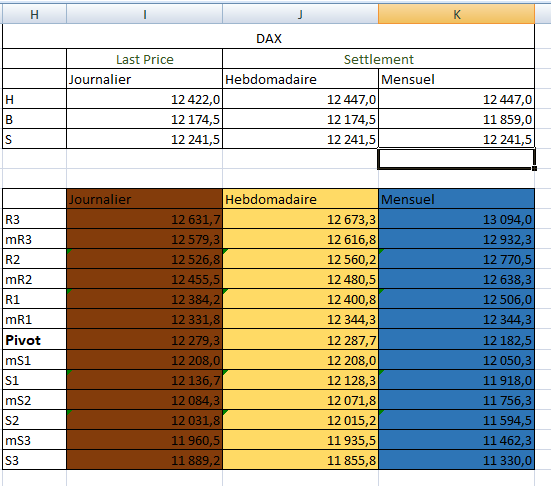Click cell with value 12 616,8
Viewport: 551px width, 486px height.
(x=300, y=239)
